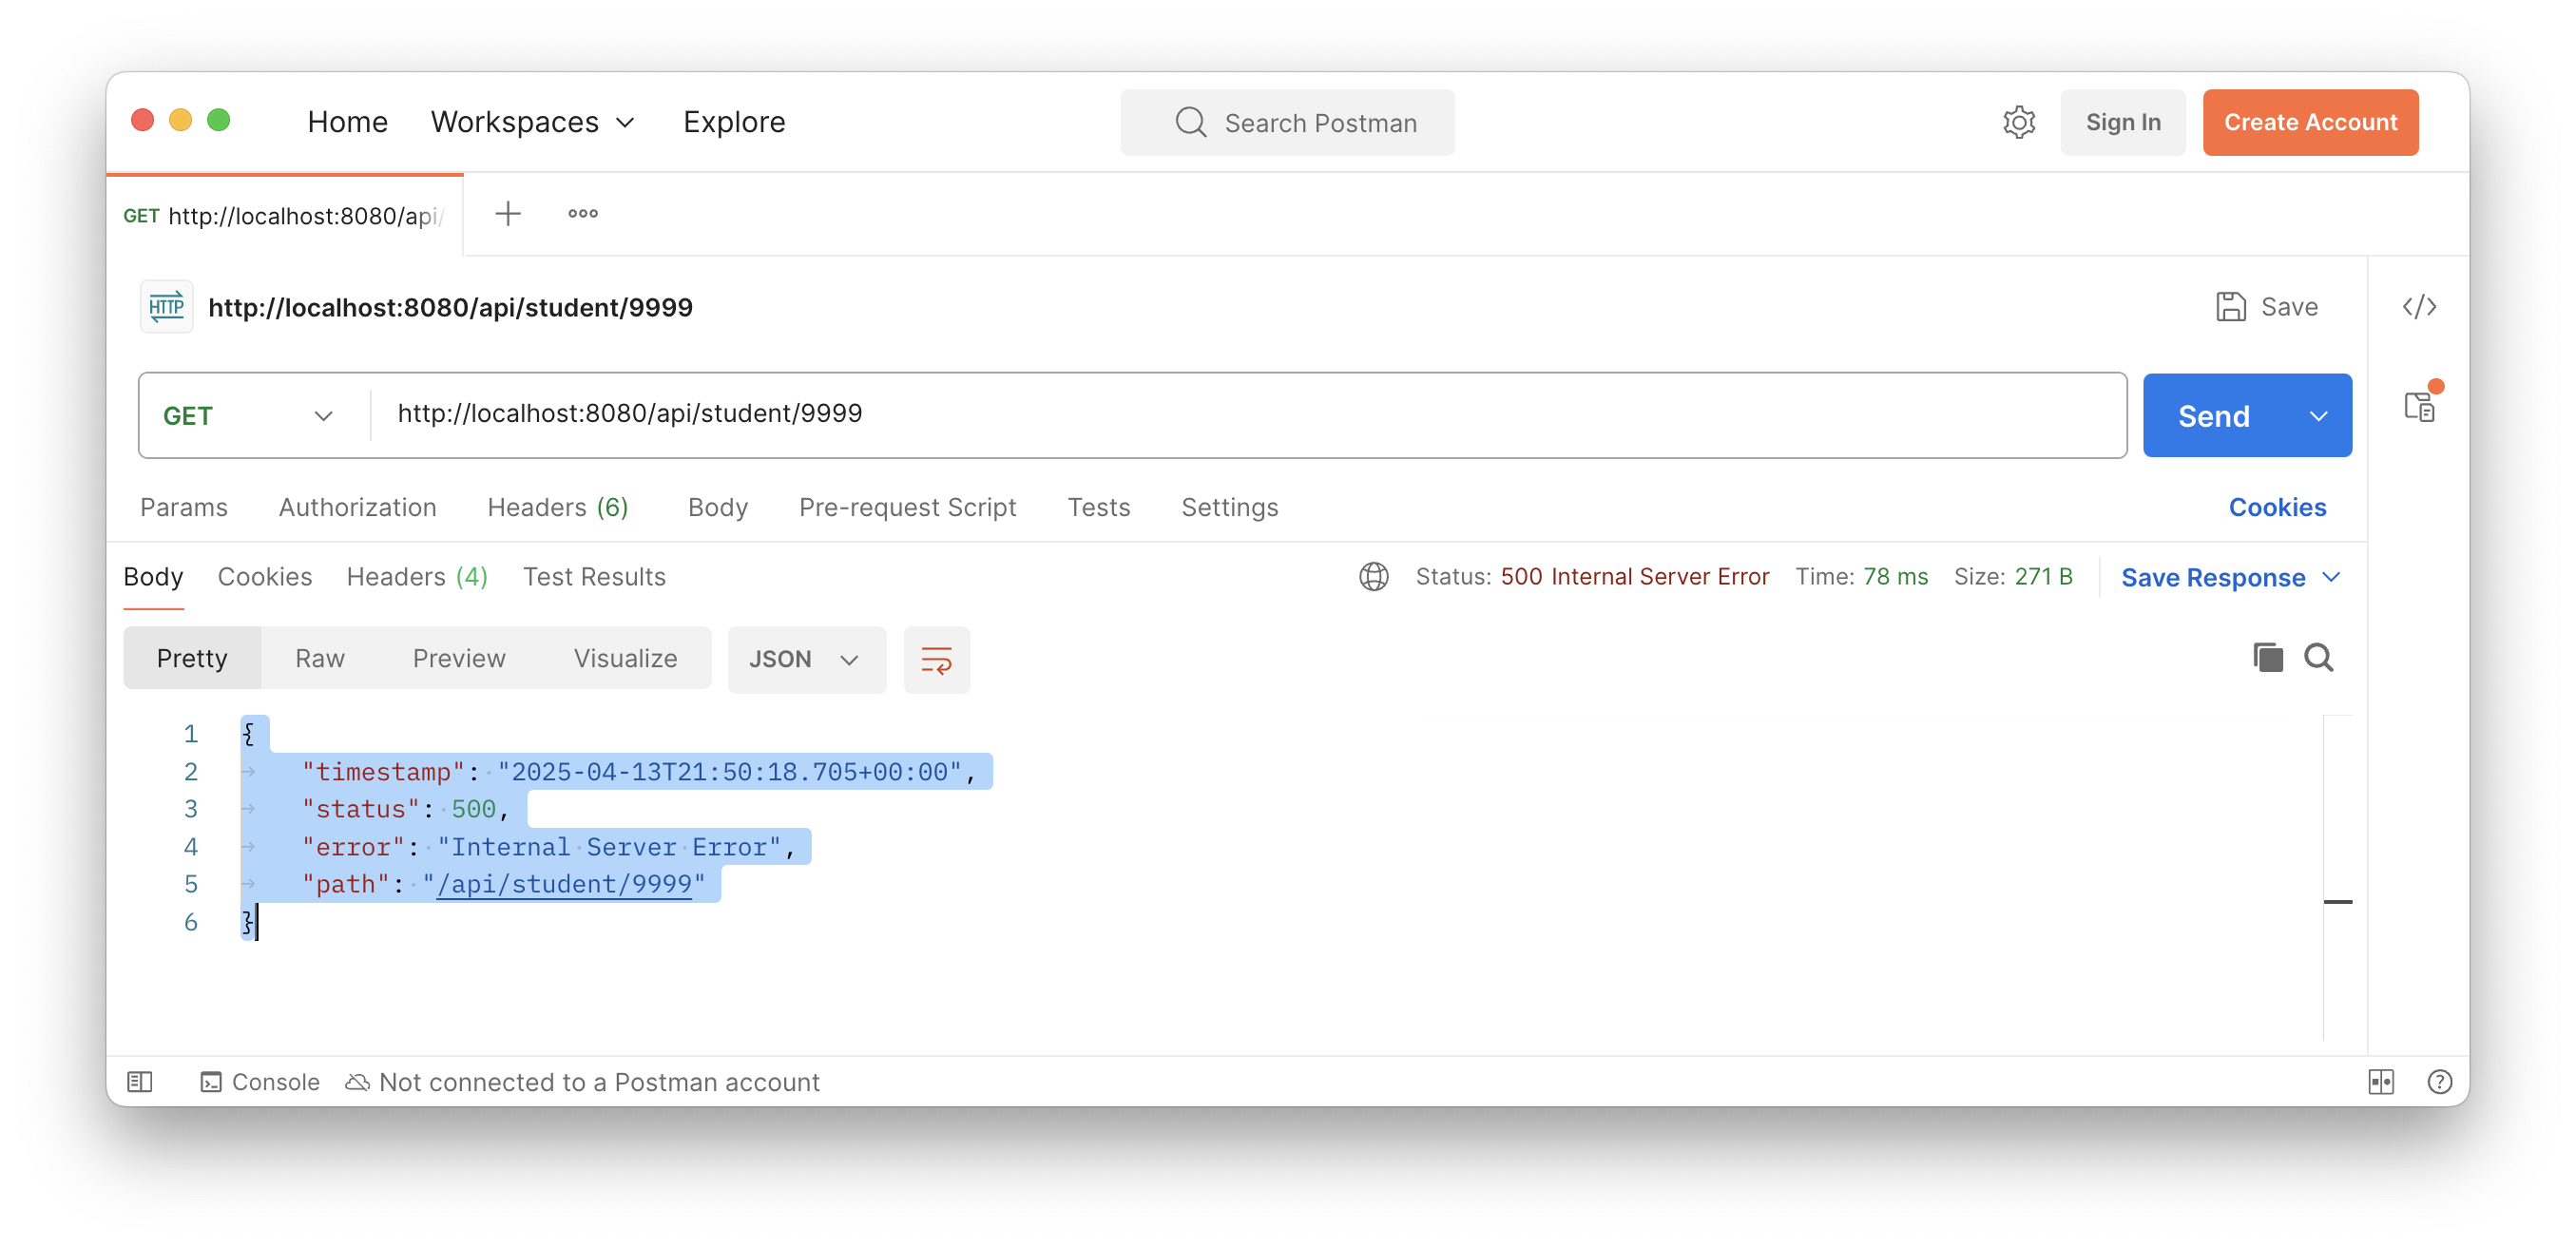Click the code snippet icon in right sidebar
The width and height of the screenshot is (2576, 1247).
[2418, 307]
